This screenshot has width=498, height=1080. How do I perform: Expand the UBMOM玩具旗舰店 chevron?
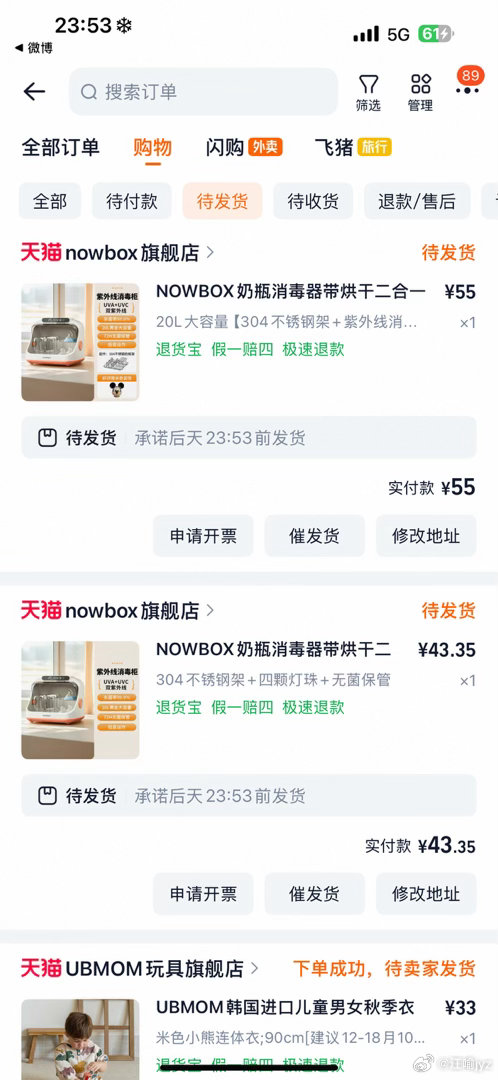pyautogui.click(x=254, y=968)
